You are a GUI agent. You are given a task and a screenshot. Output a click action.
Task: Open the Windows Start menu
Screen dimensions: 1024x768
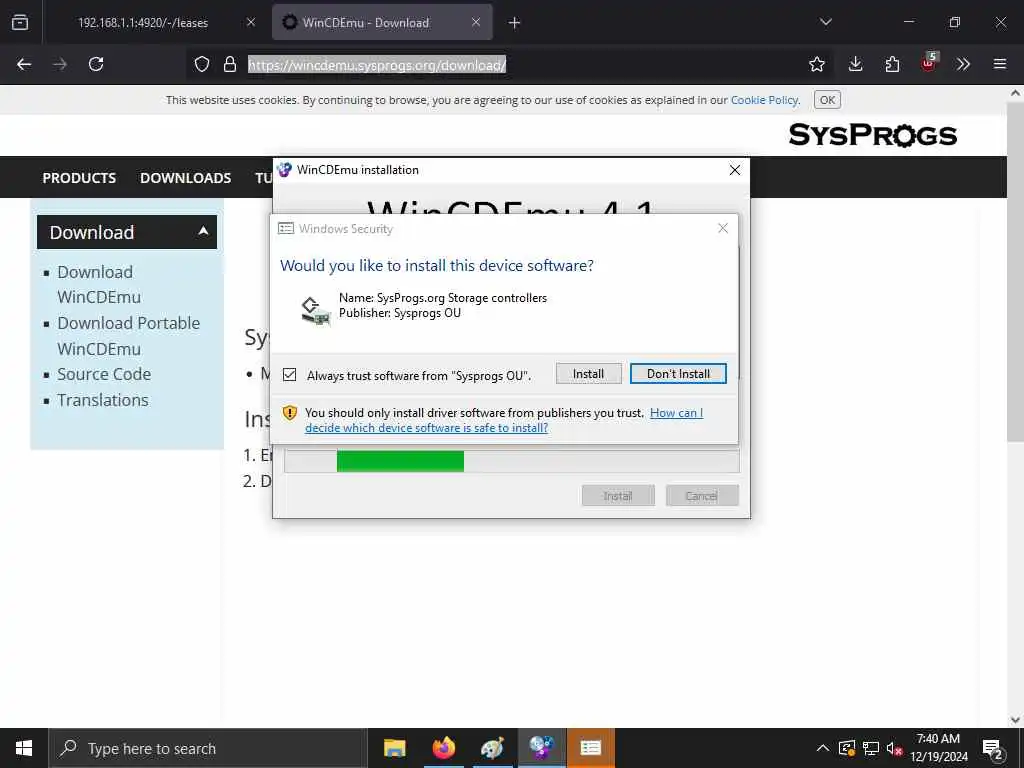[24, 748]
